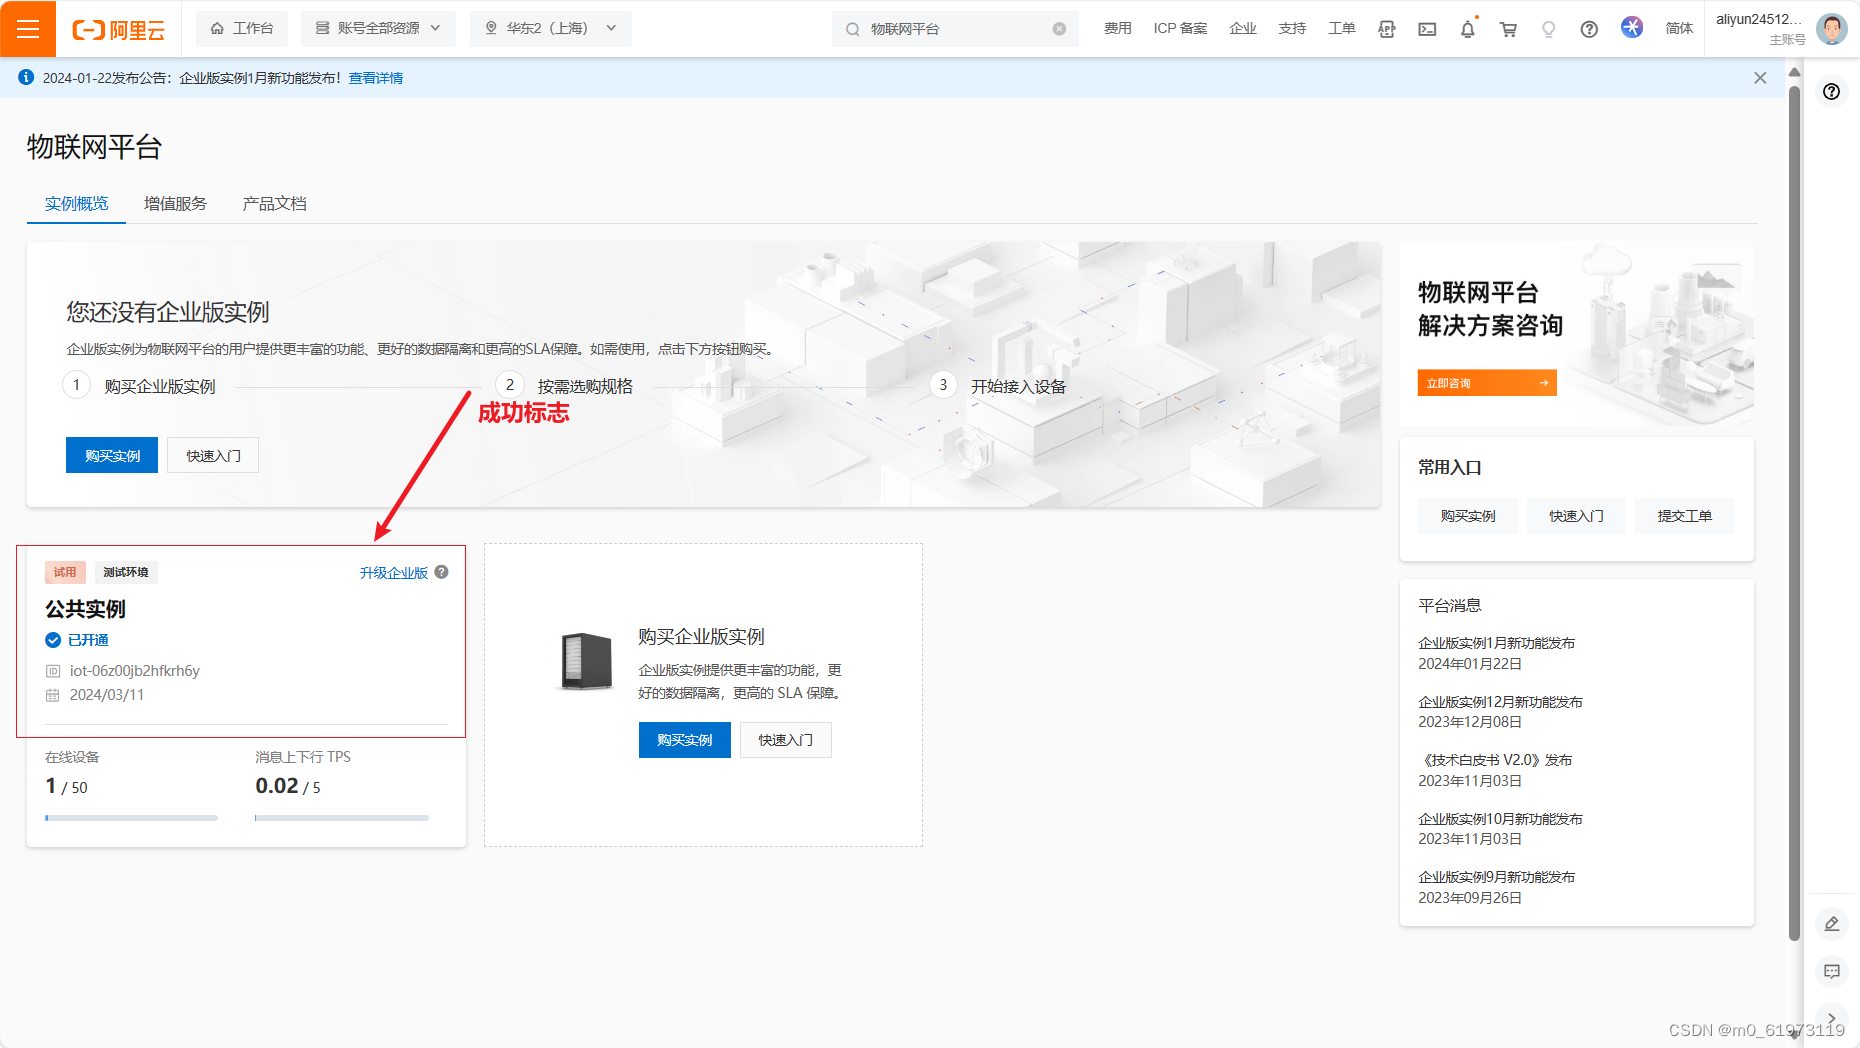Click the right sidebar help icon

click(x=1831, y=92)
